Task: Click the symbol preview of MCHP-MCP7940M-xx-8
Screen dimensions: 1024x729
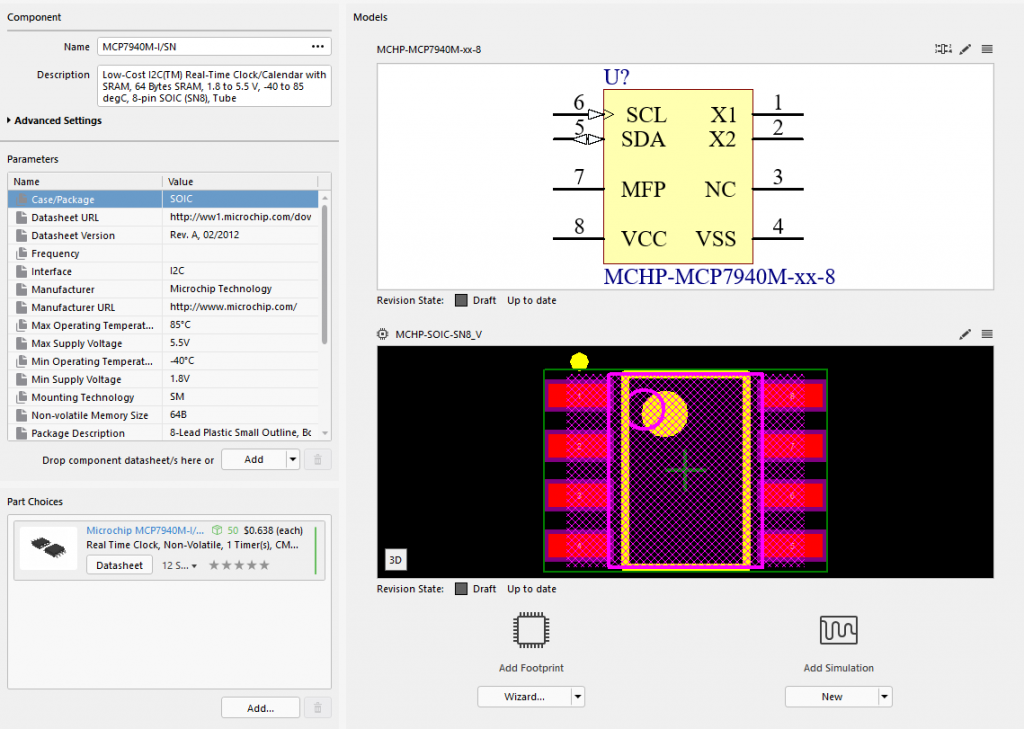Action: pos(685,177)
